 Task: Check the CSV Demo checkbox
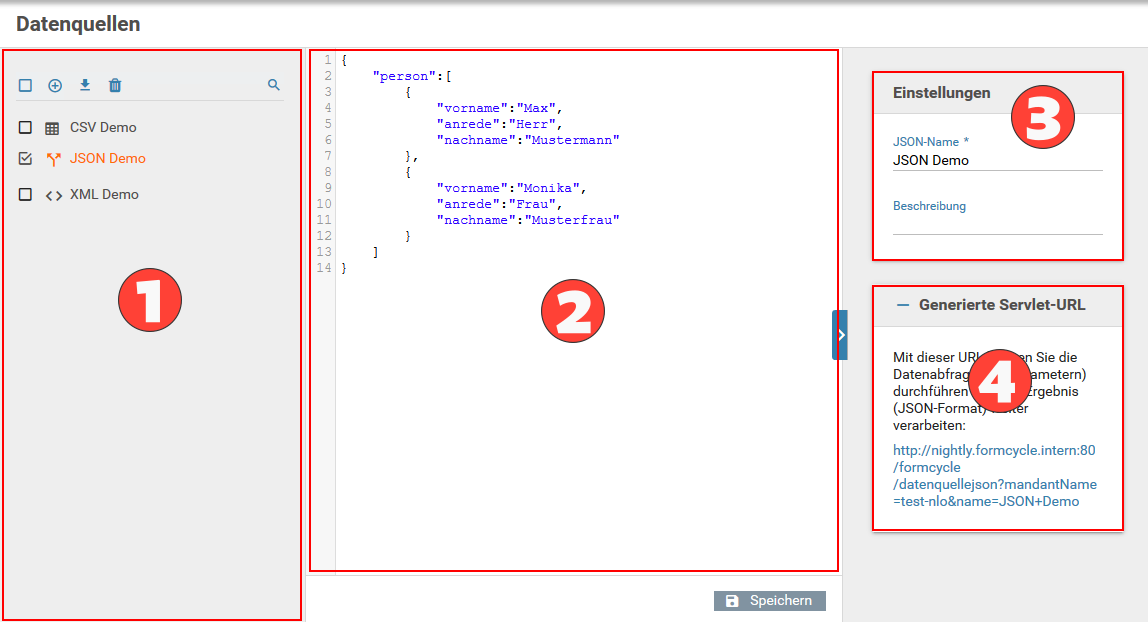tap(25, 128)
